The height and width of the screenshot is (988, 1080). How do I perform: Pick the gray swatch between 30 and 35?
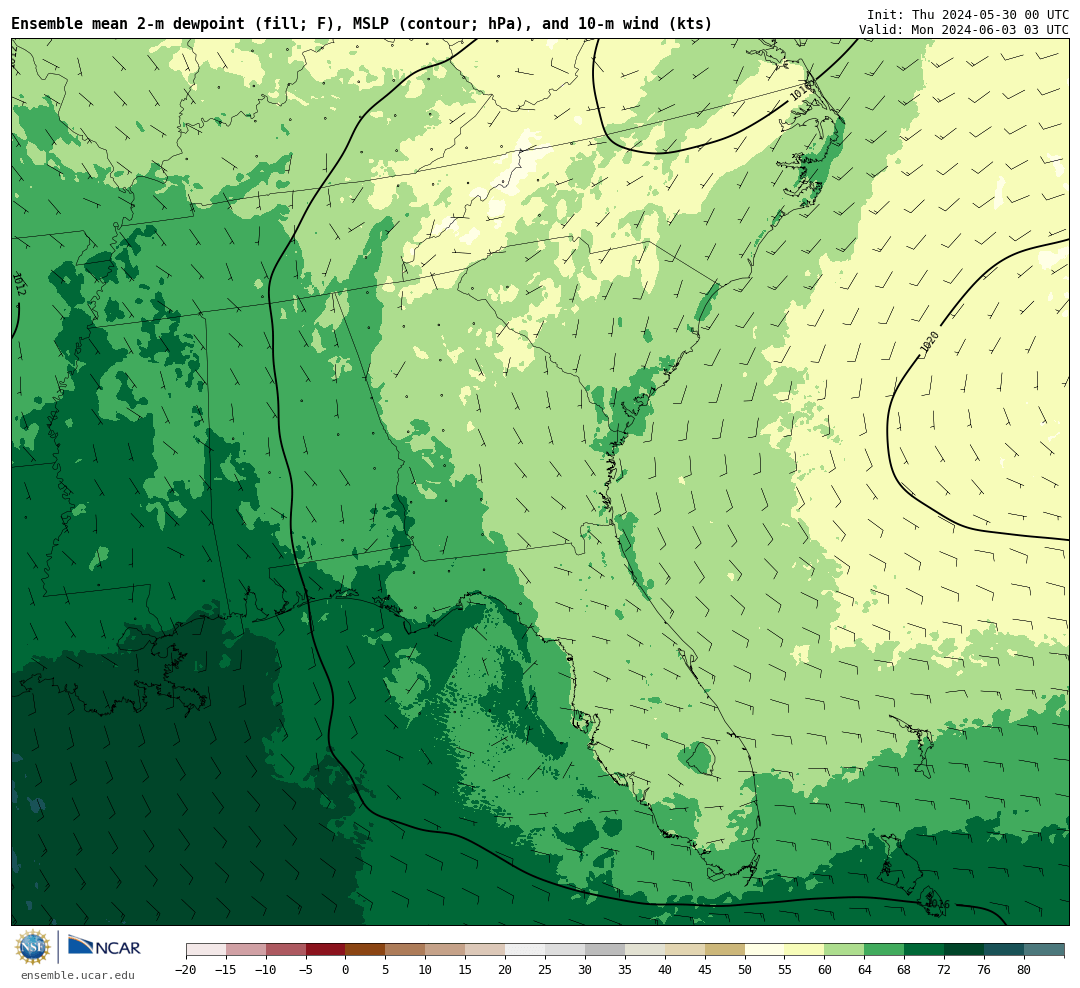click(x=605, y=950)
